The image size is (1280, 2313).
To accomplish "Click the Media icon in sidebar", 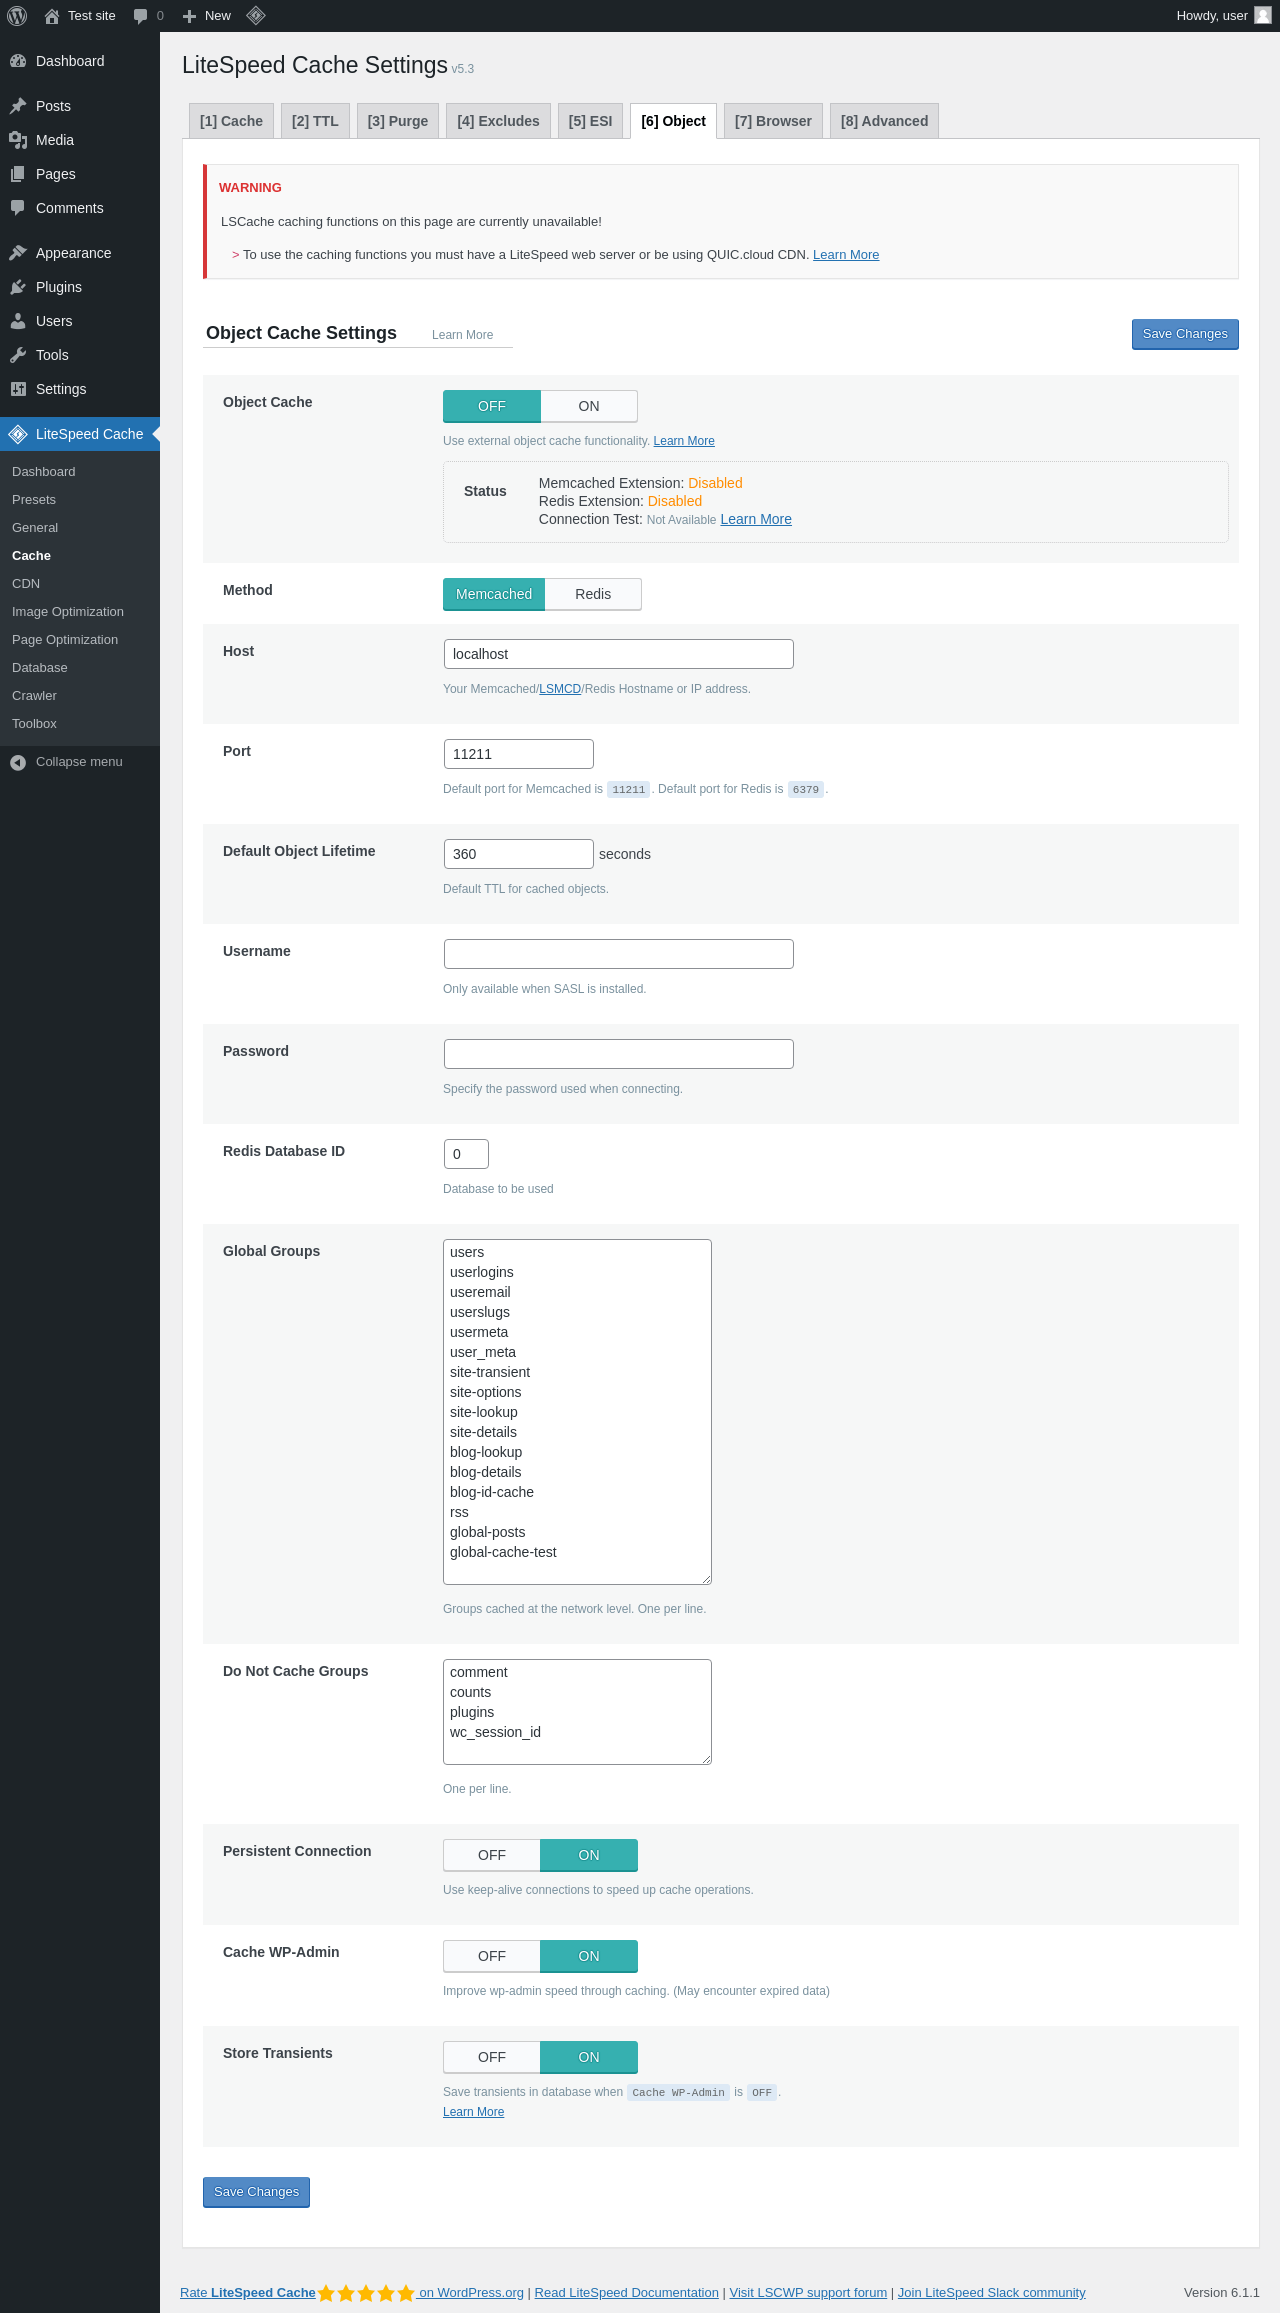I will tap(18, 140).
